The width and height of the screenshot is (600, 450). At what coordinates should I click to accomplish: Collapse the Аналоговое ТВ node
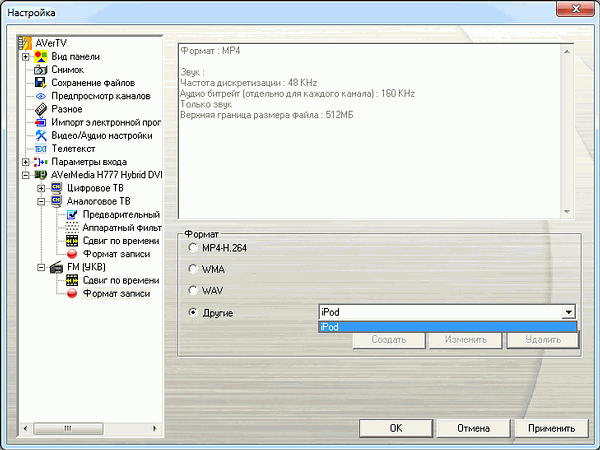pos(41,202)
